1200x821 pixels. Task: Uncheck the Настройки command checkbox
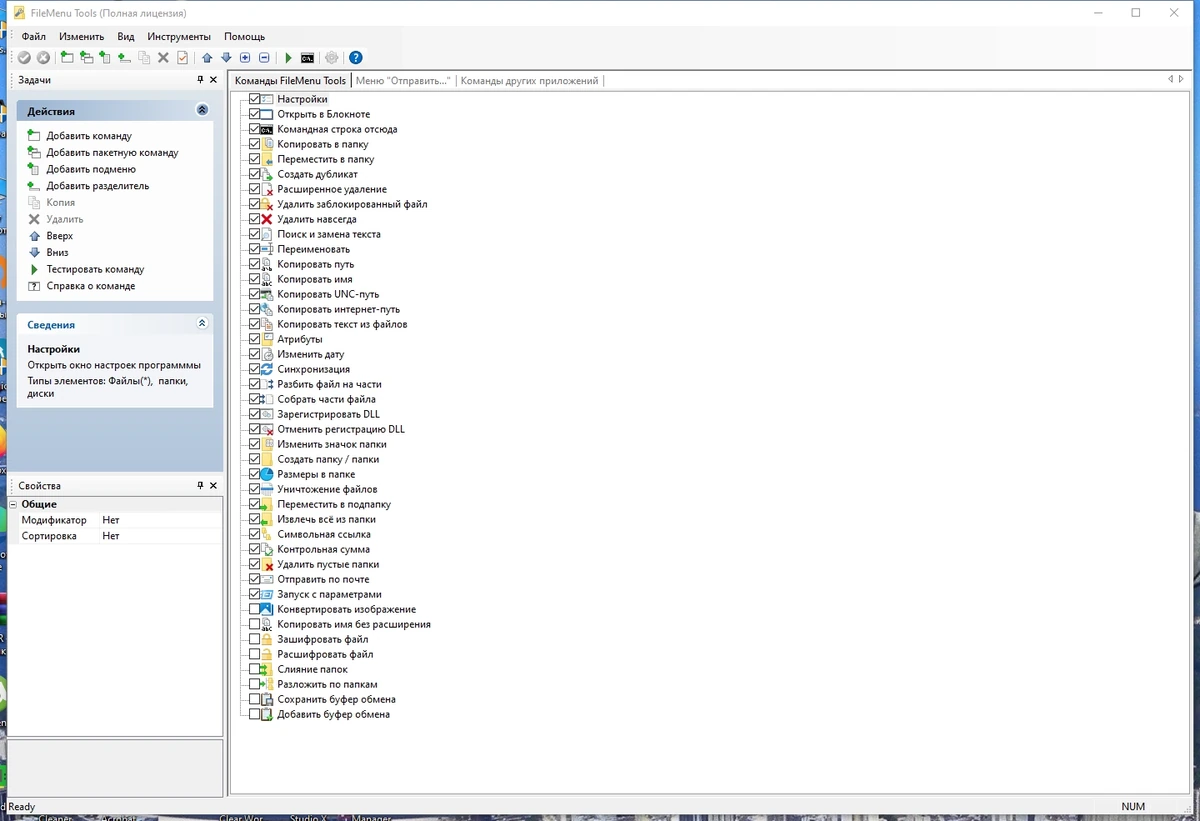[x=254, y=99]
